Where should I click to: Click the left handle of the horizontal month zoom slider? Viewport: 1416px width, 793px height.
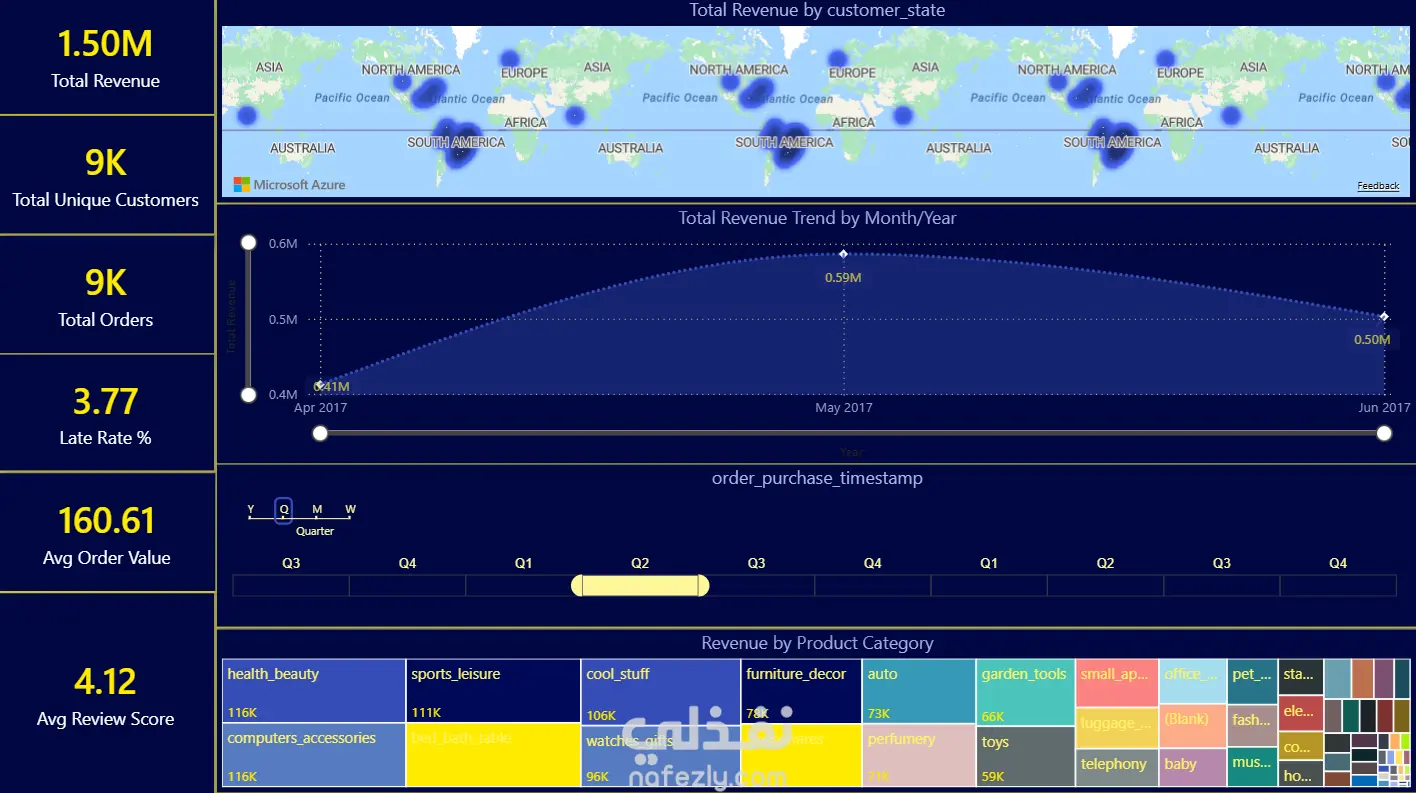pos(320,433)
